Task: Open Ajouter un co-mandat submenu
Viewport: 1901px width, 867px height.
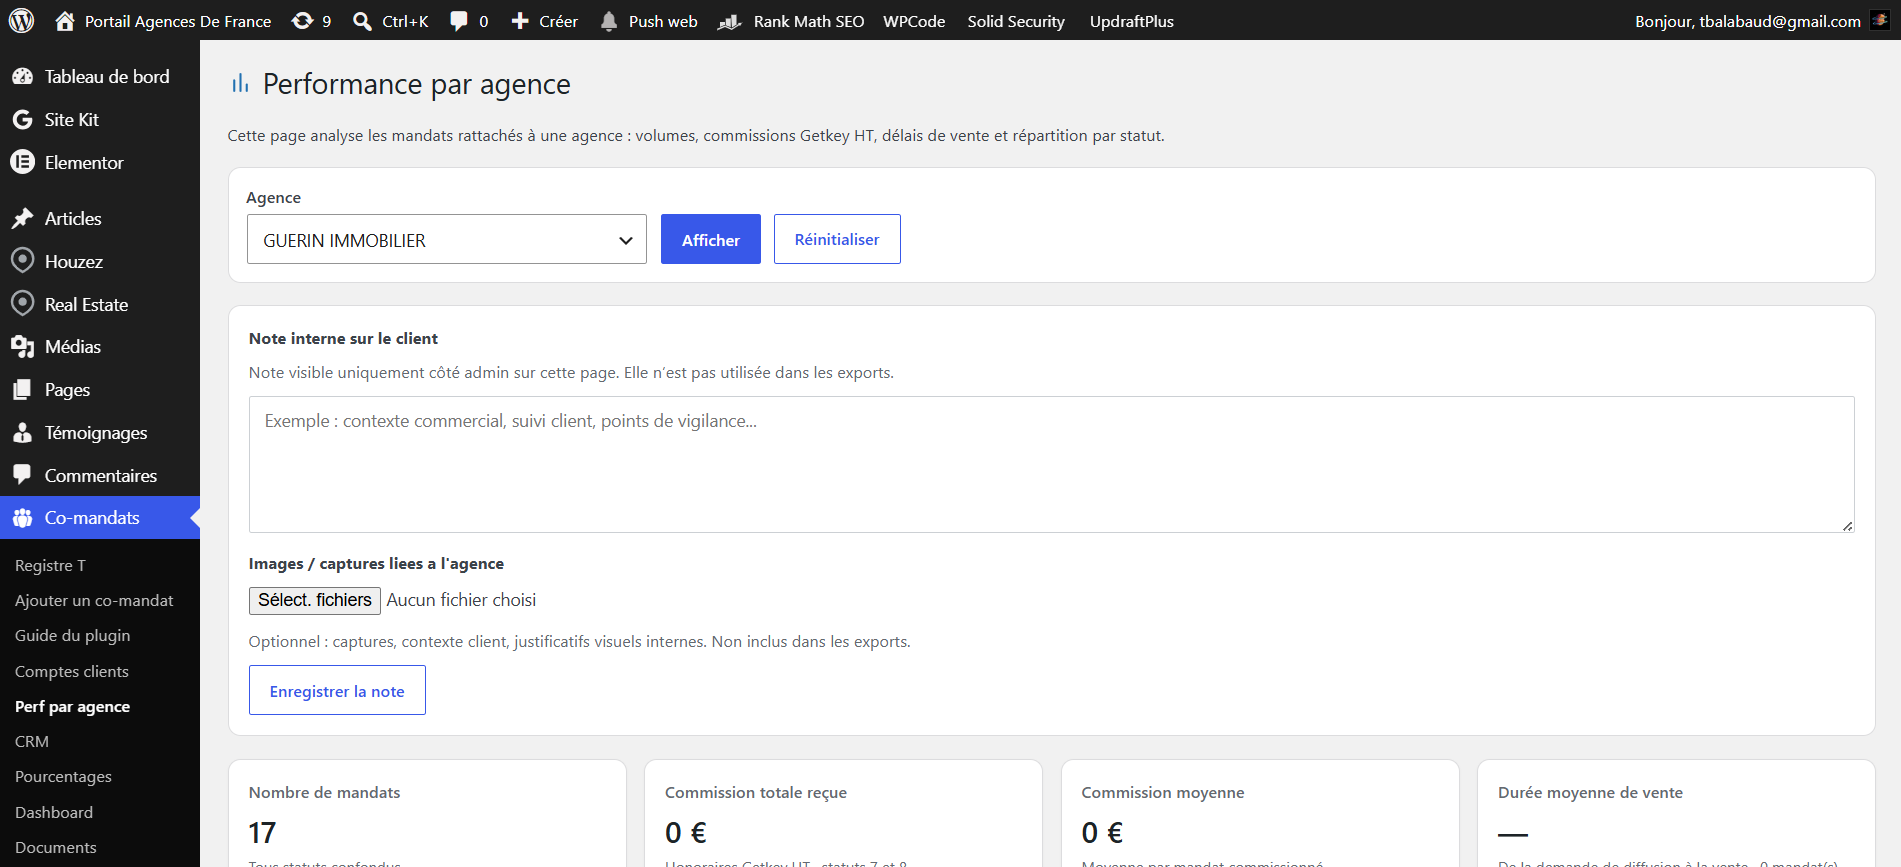Action: coord(94,601)
